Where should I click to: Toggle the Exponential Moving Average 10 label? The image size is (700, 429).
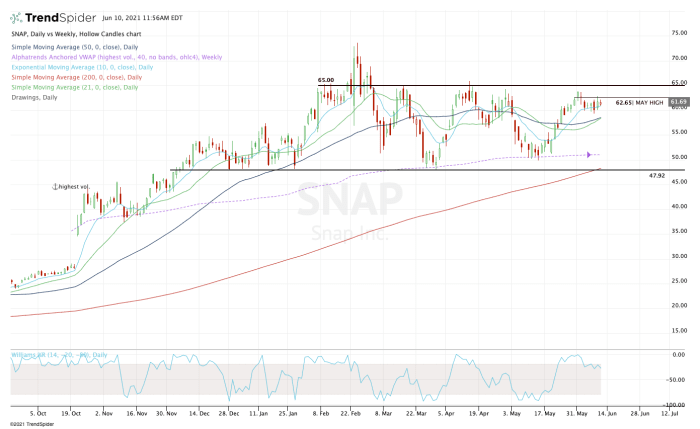click(82, 67)
